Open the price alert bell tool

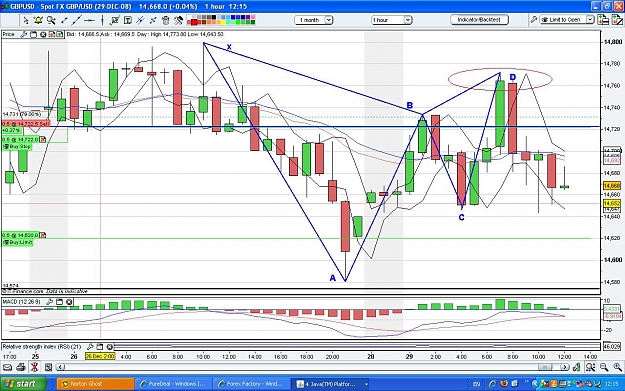click(x=38, y=20)
